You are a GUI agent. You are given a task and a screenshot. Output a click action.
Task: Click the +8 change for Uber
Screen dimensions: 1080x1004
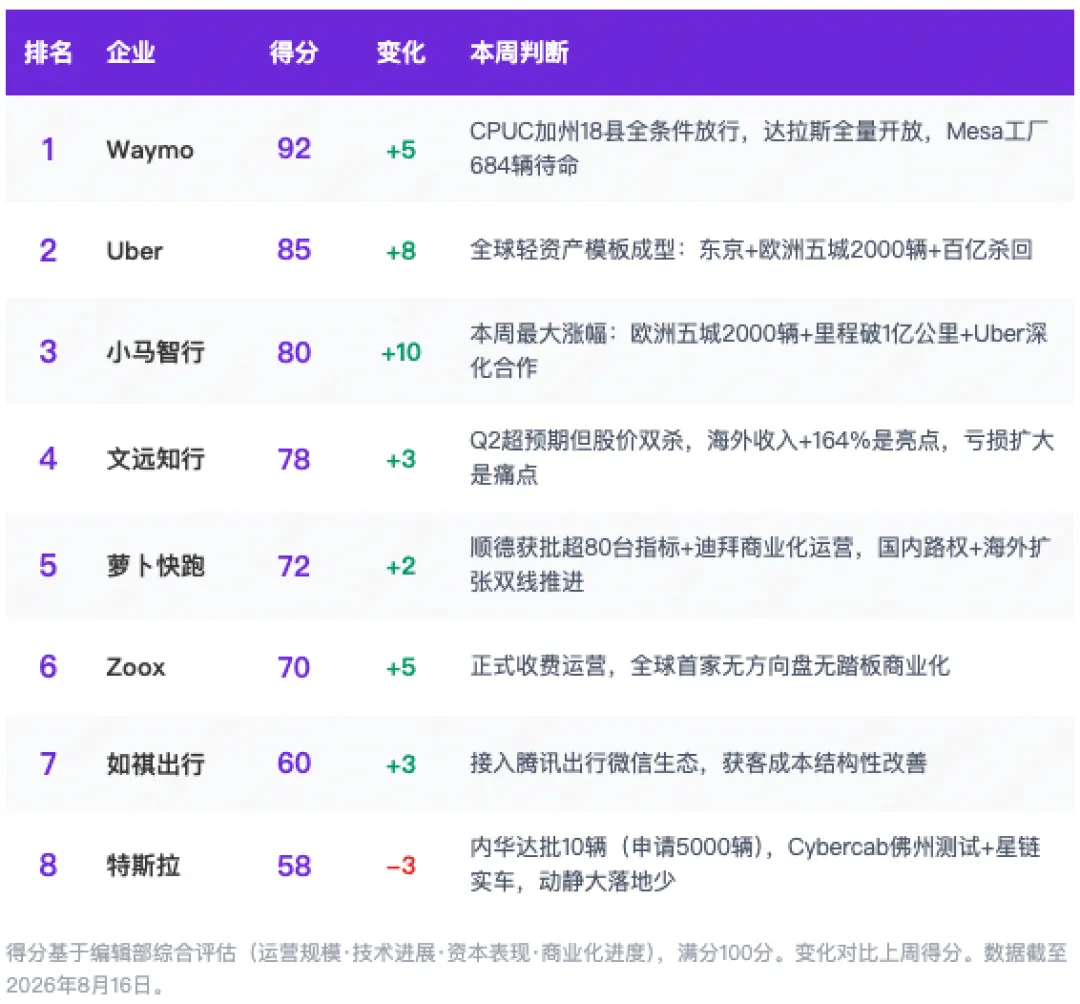401,251
